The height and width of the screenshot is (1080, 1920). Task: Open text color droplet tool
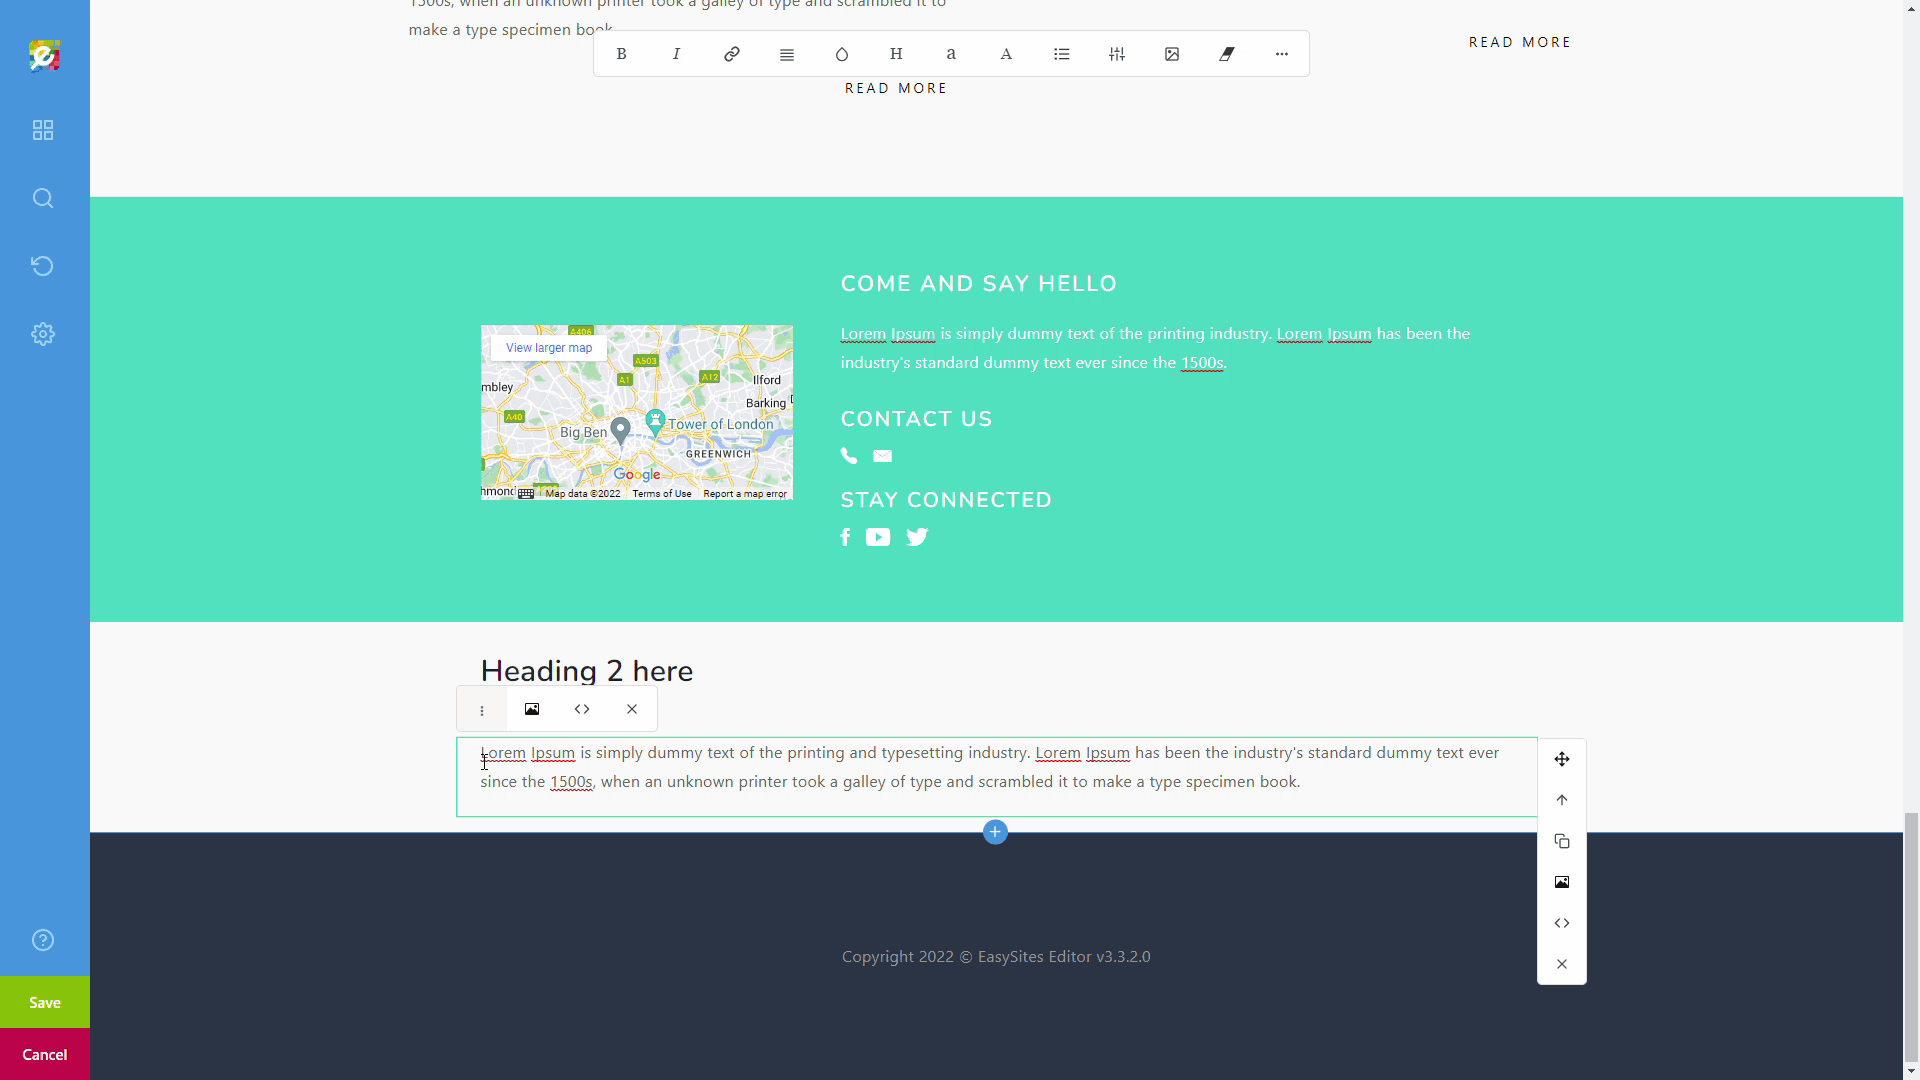pos(842,54)
